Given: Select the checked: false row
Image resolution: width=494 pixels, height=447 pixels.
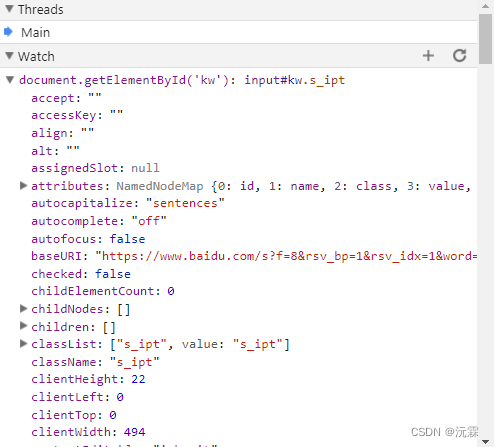Looking at the screenshot, I should [x=81, y=274].
